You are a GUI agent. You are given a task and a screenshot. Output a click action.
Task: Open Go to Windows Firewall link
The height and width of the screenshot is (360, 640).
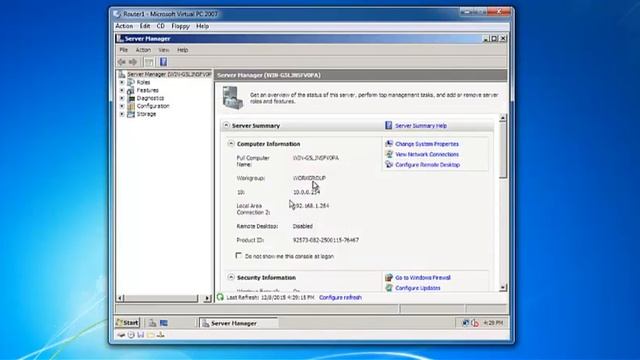click(423, 278)
